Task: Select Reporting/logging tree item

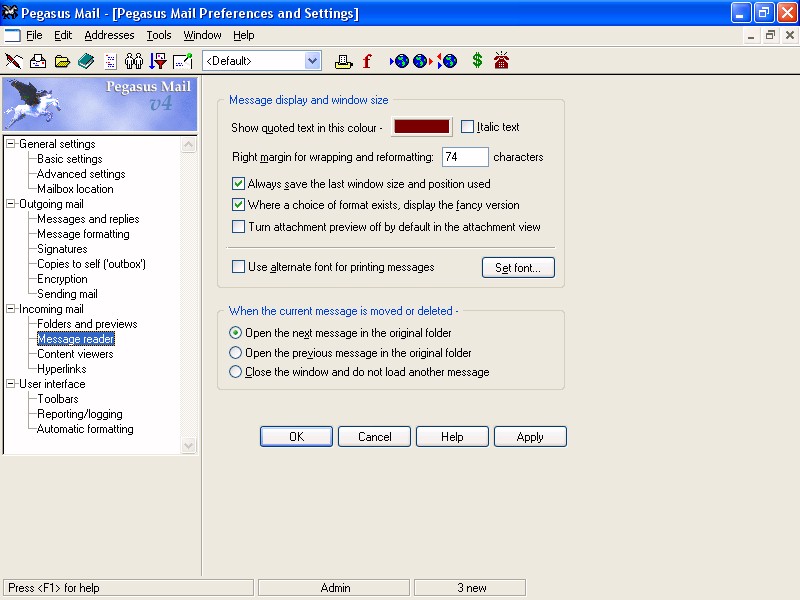Action: coord(80,414)
